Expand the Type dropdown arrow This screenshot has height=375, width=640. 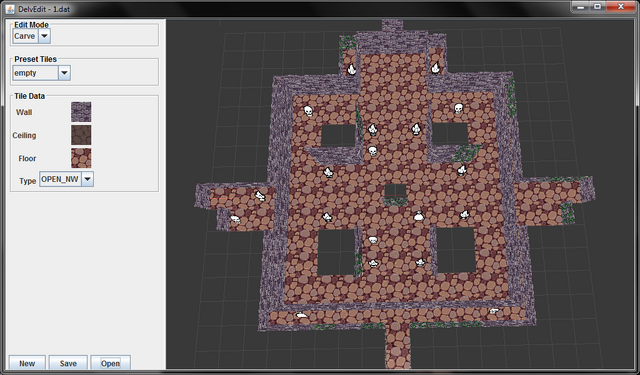point(87,179)
